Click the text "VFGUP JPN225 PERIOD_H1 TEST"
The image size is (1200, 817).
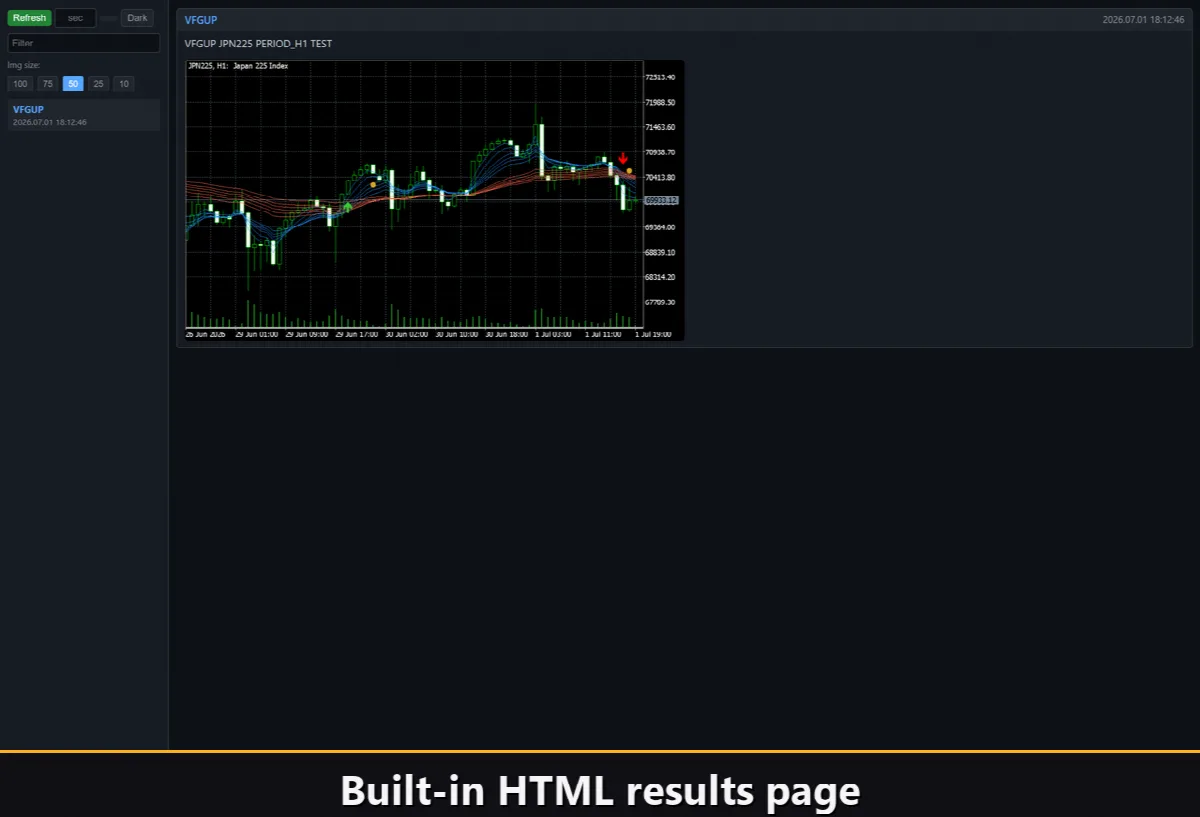[x=258, y=44]
